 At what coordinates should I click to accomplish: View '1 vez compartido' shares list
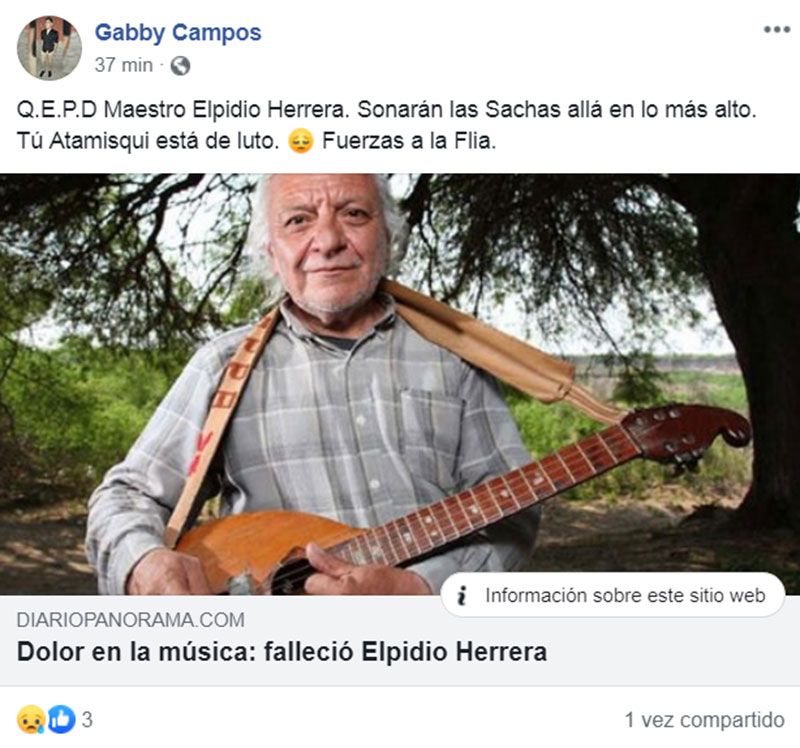(705, 720)
